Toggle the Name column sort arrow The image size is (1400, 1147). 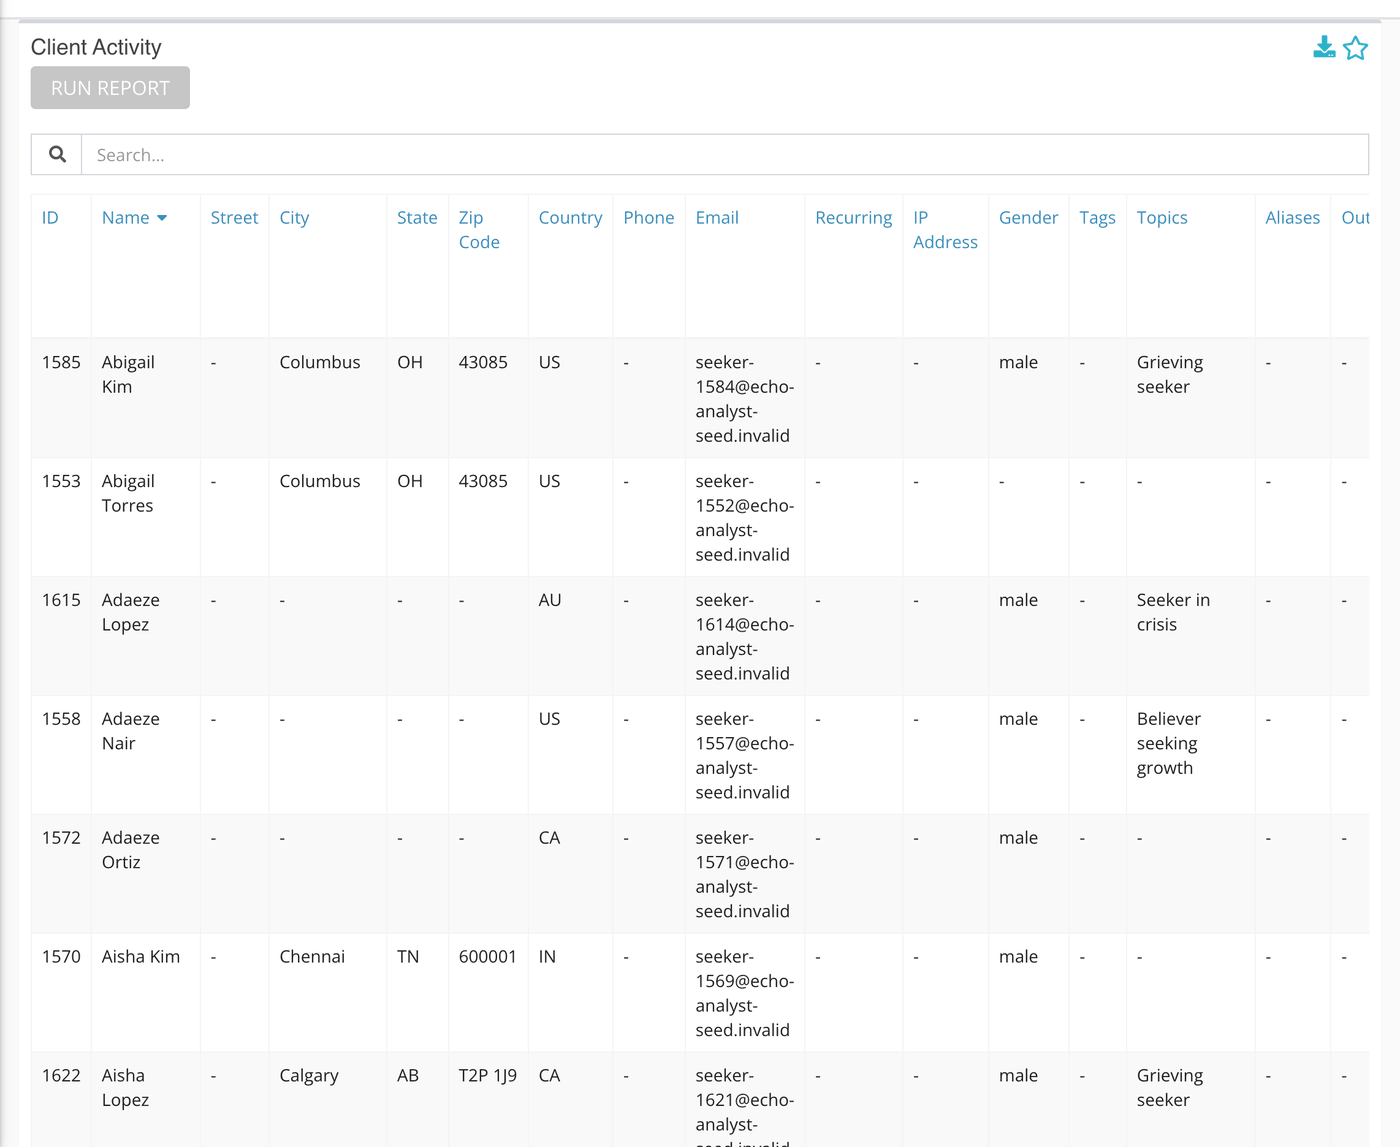click(x=162, y=218)
